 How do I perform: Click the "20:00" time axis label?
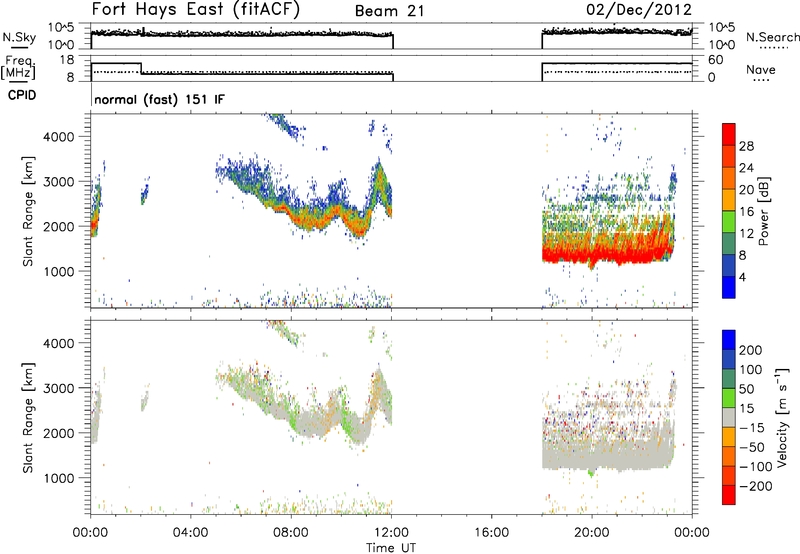click(592, 533)
